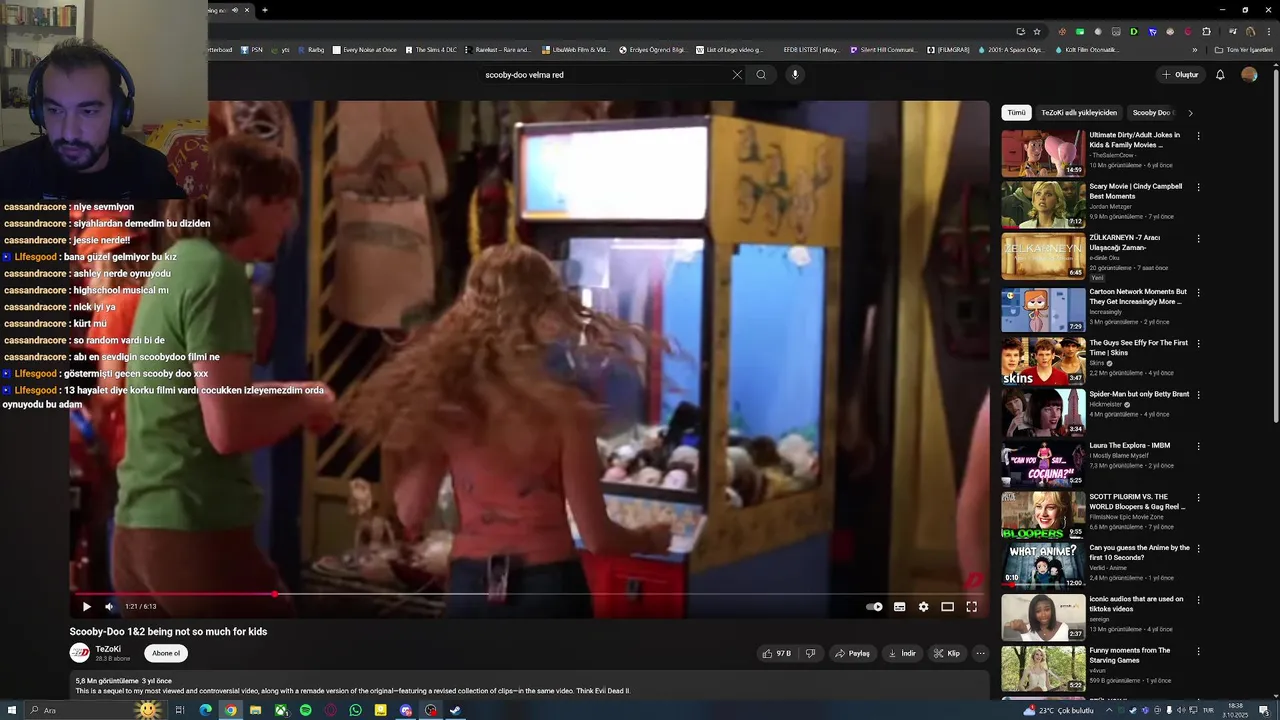
Task: Open the TeZoKi channel name link
Action: tap(108, 649)
